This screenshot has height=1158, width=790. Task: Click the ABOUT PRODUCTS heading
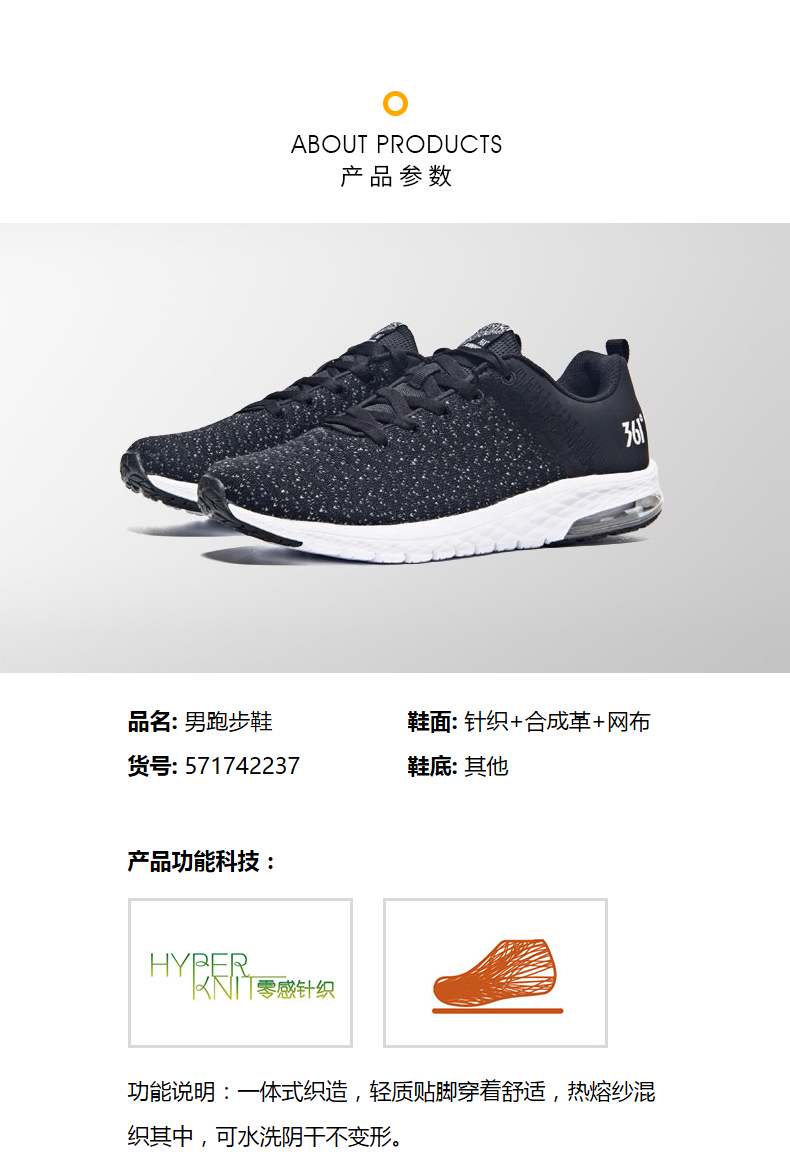pos(396,144)
